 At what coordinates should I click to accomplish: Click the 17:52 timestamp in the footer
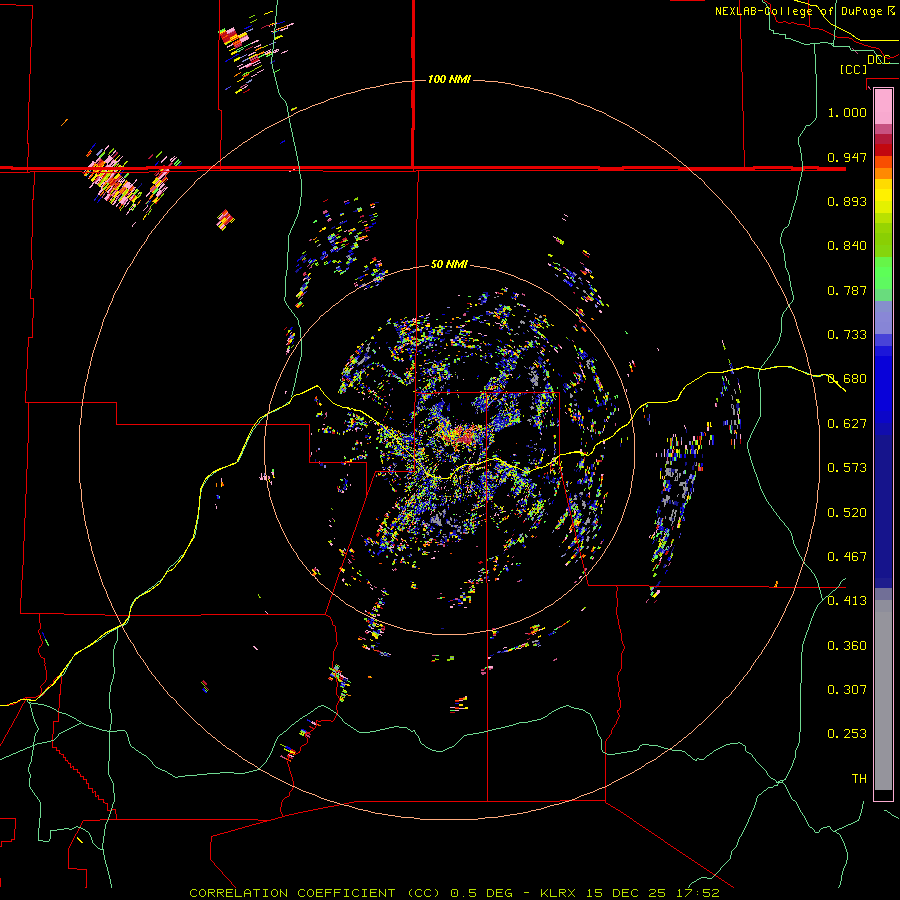point(696,893)
